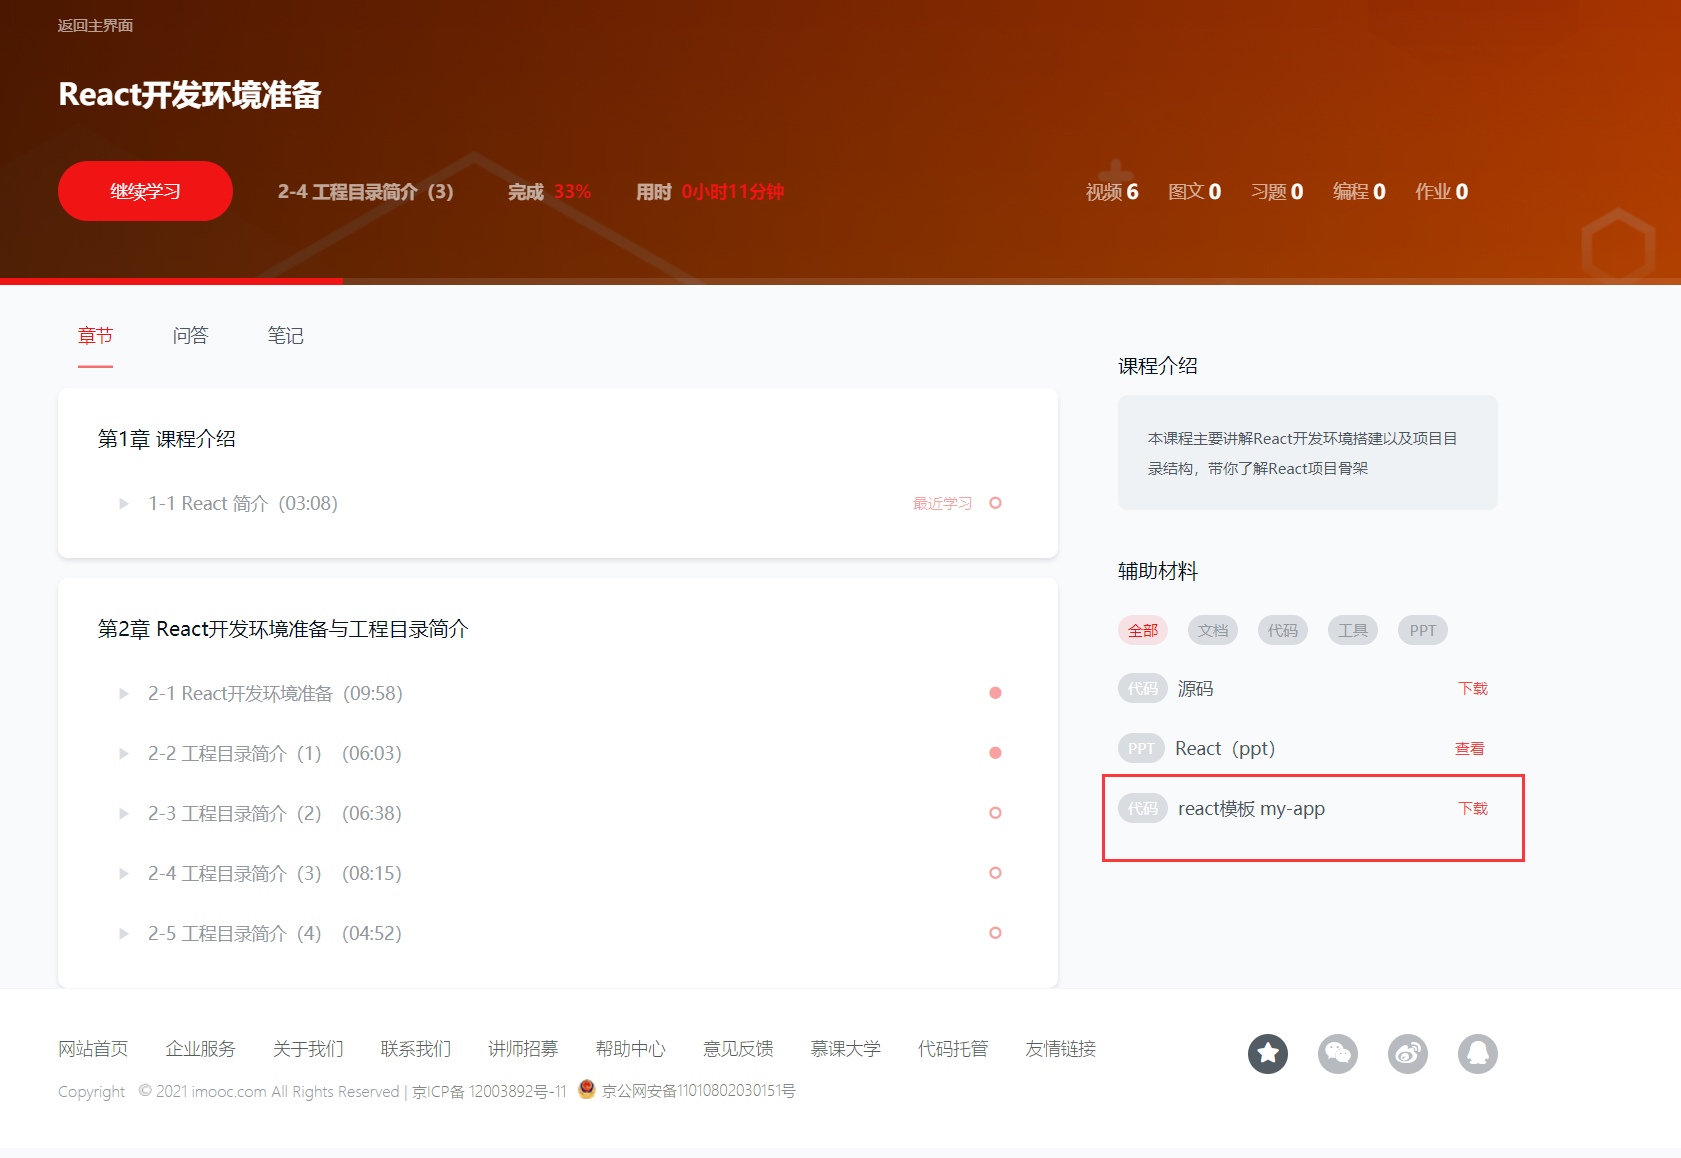Viewport: 1681px width, 1158px height.
Task: Click 京公网安备11010802030151号 link
Action: coord(698,1091)
